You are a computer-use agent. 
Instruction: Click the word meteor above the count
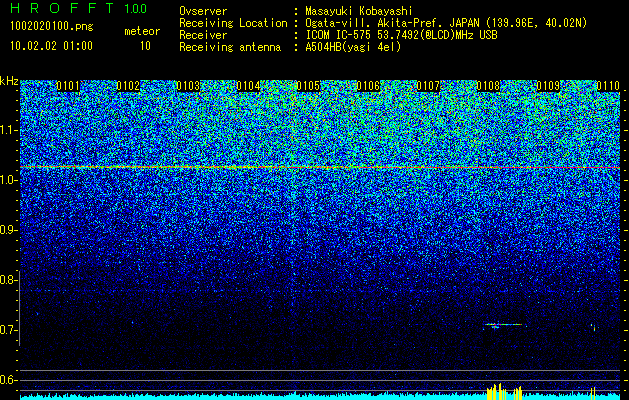click(x=142, y=31)
